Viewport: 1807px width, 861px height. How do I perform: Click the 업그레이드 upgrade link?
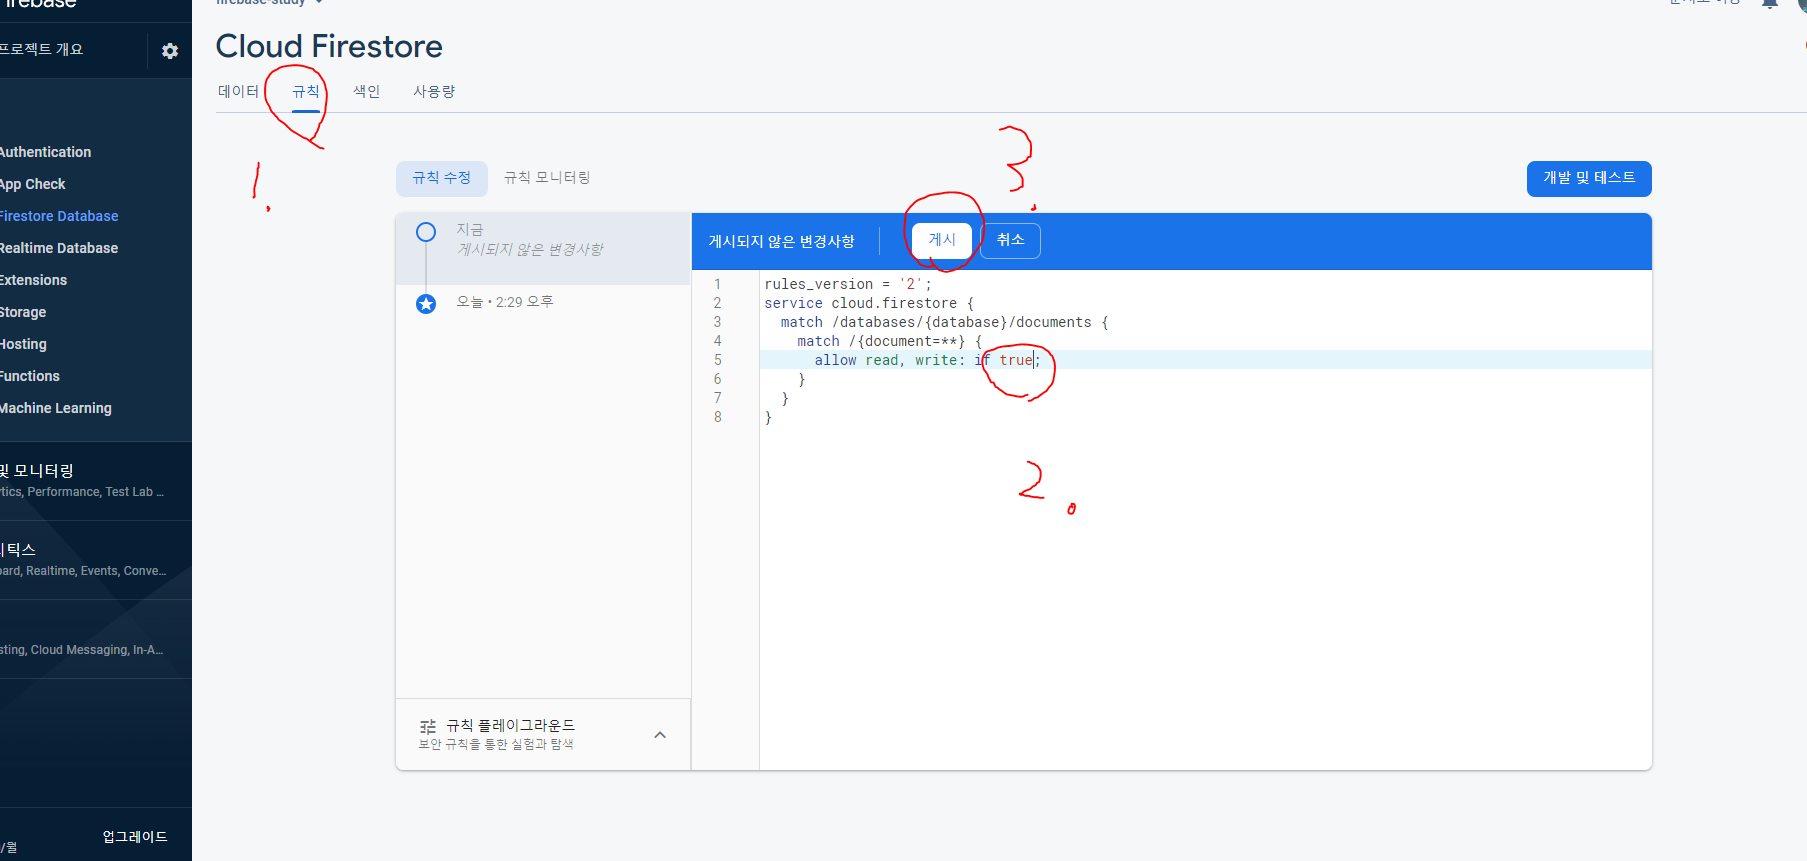coord(135,837)
